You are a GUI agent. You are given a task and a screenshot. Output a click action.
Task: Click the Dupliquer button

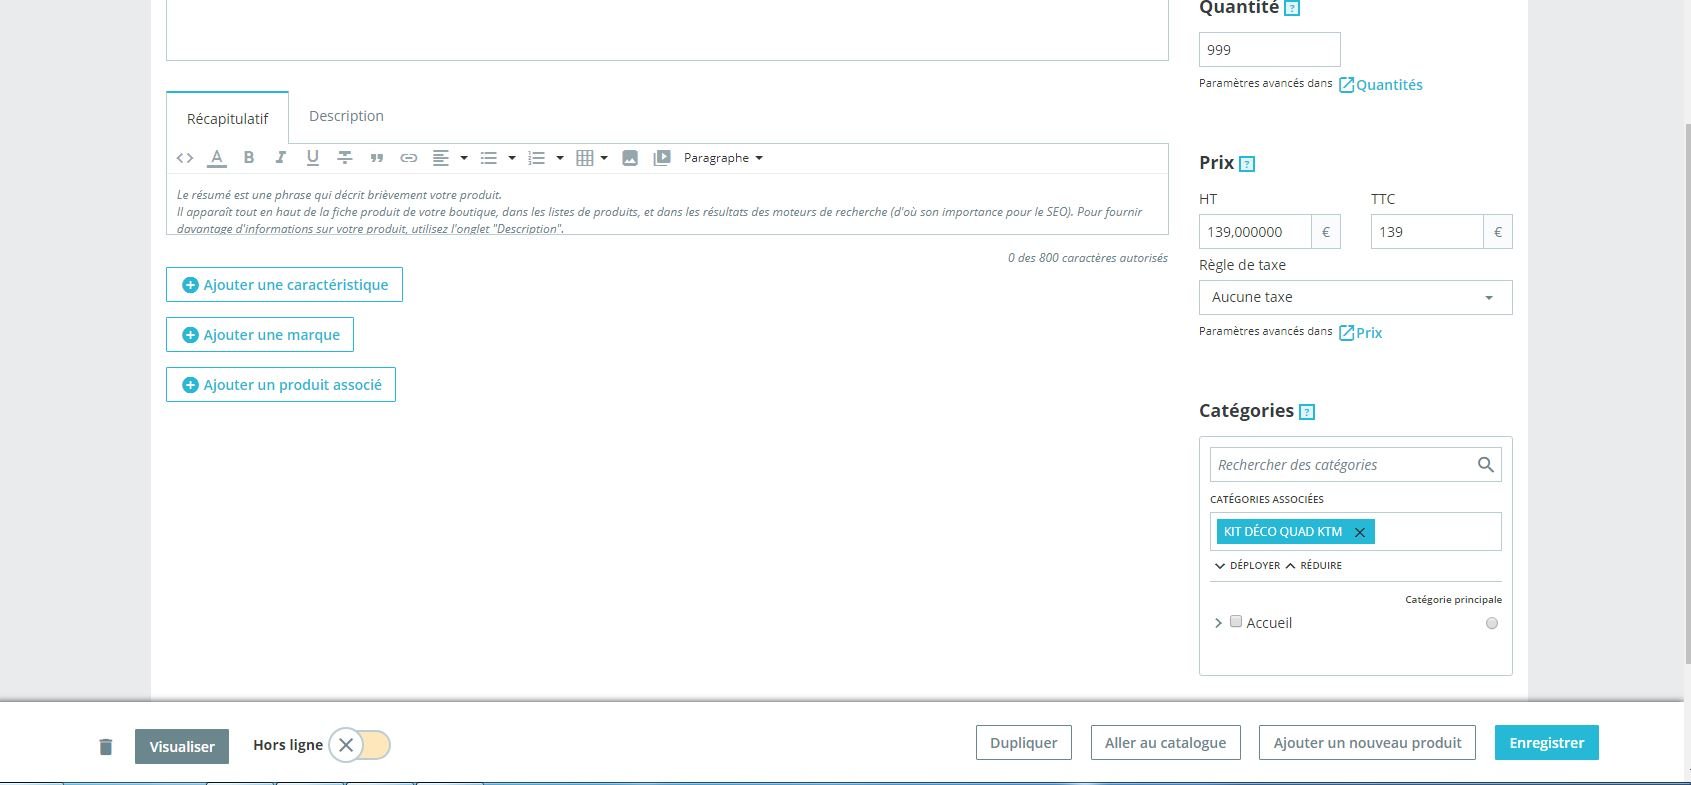coord(1024,743)
